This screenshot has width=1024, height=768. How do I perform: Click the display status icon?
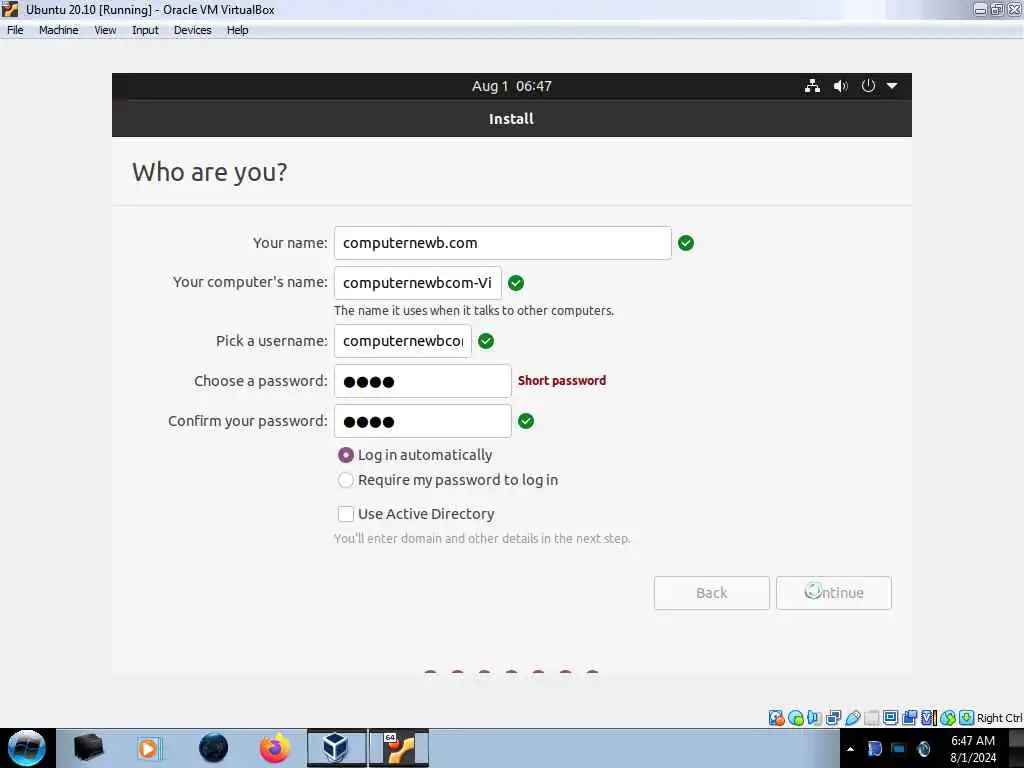pos(890,718)
